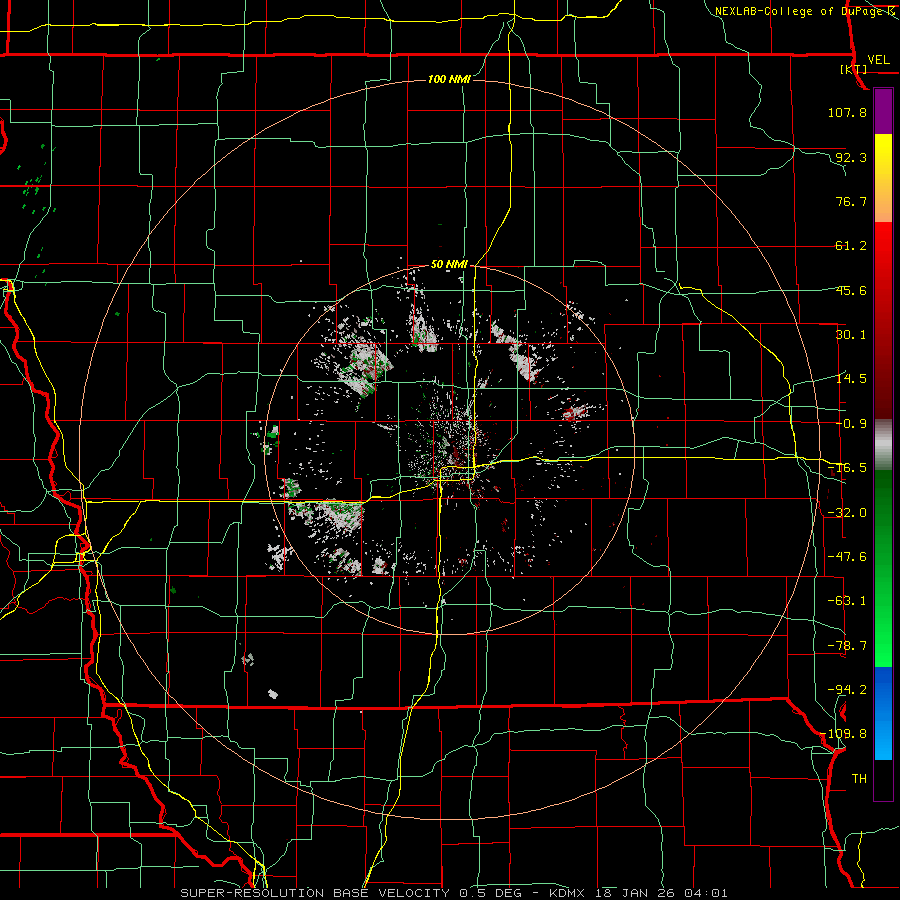Screen dimensions: 900x900
Task: Click the -78.7 velocity scale value
Action: click(x=847, y=646)
